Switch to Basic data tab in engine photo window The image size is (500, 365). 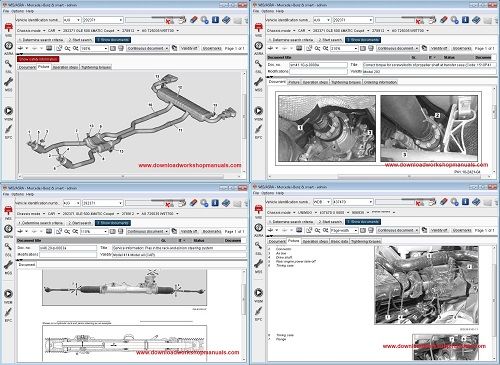339,241
